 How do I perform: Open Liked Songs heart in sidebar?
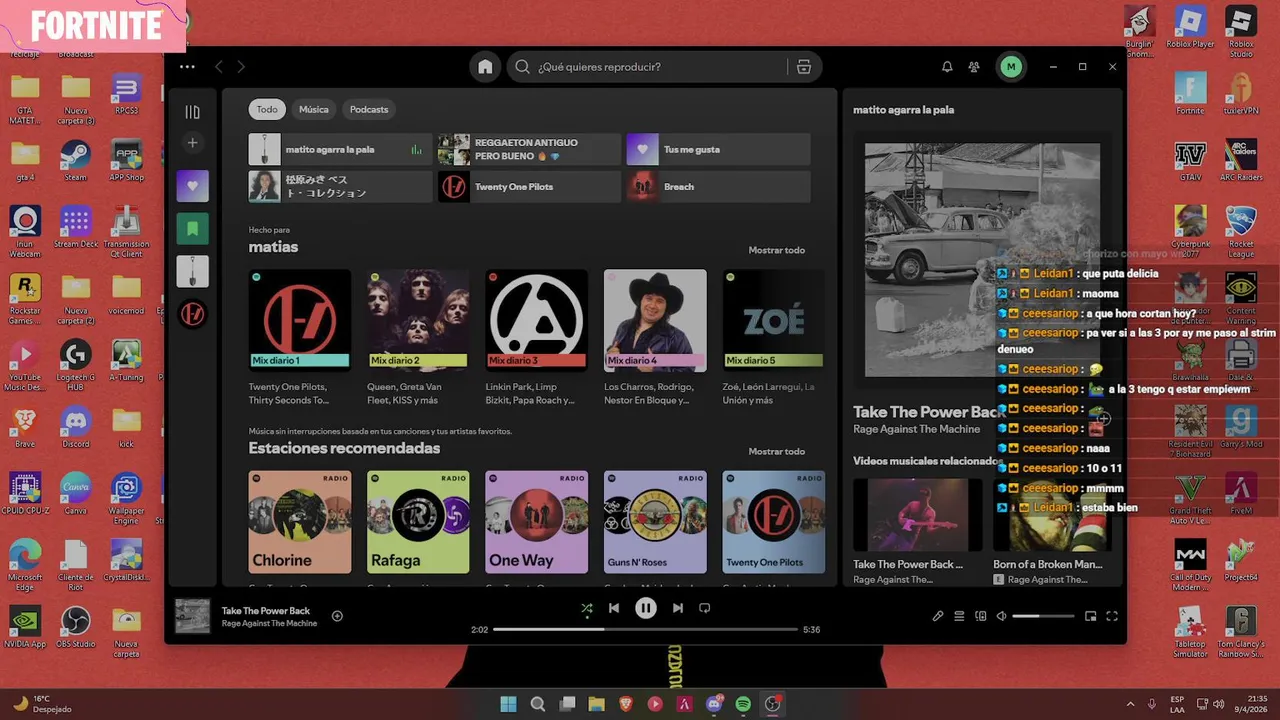tap(193, 186)
